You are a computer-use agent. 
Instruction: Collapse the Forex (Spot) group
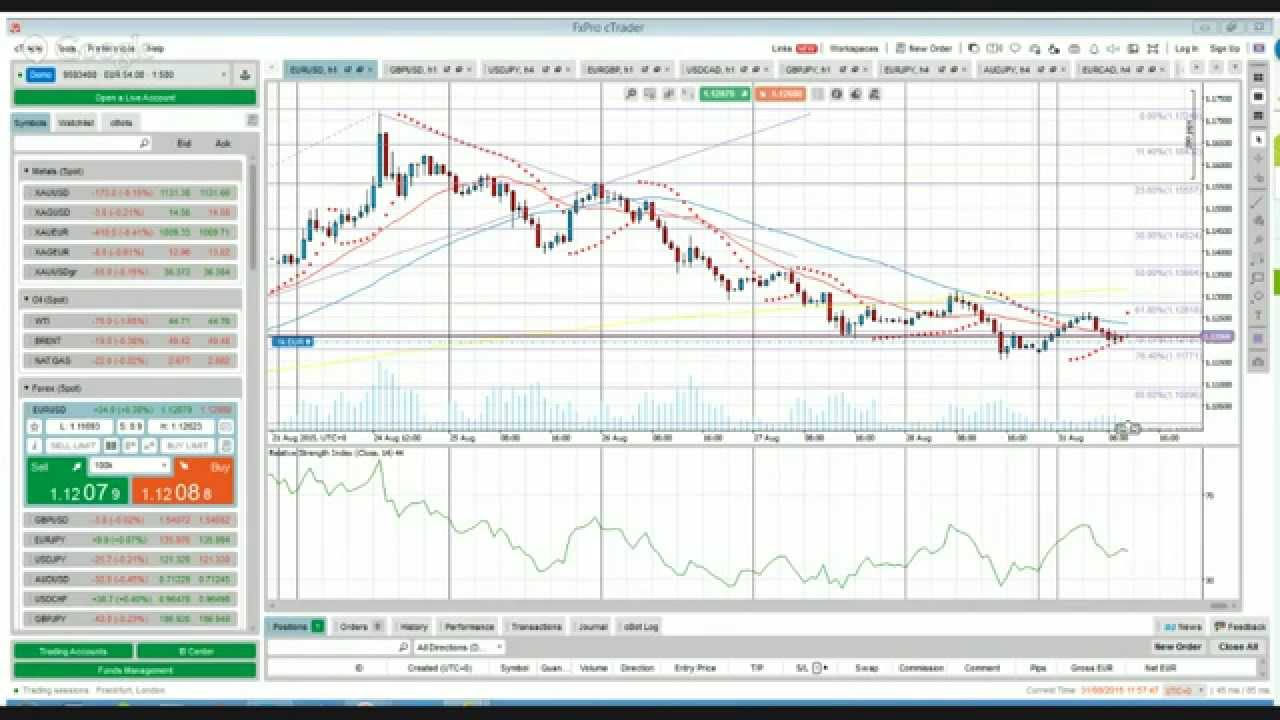(x=129, y=388)
